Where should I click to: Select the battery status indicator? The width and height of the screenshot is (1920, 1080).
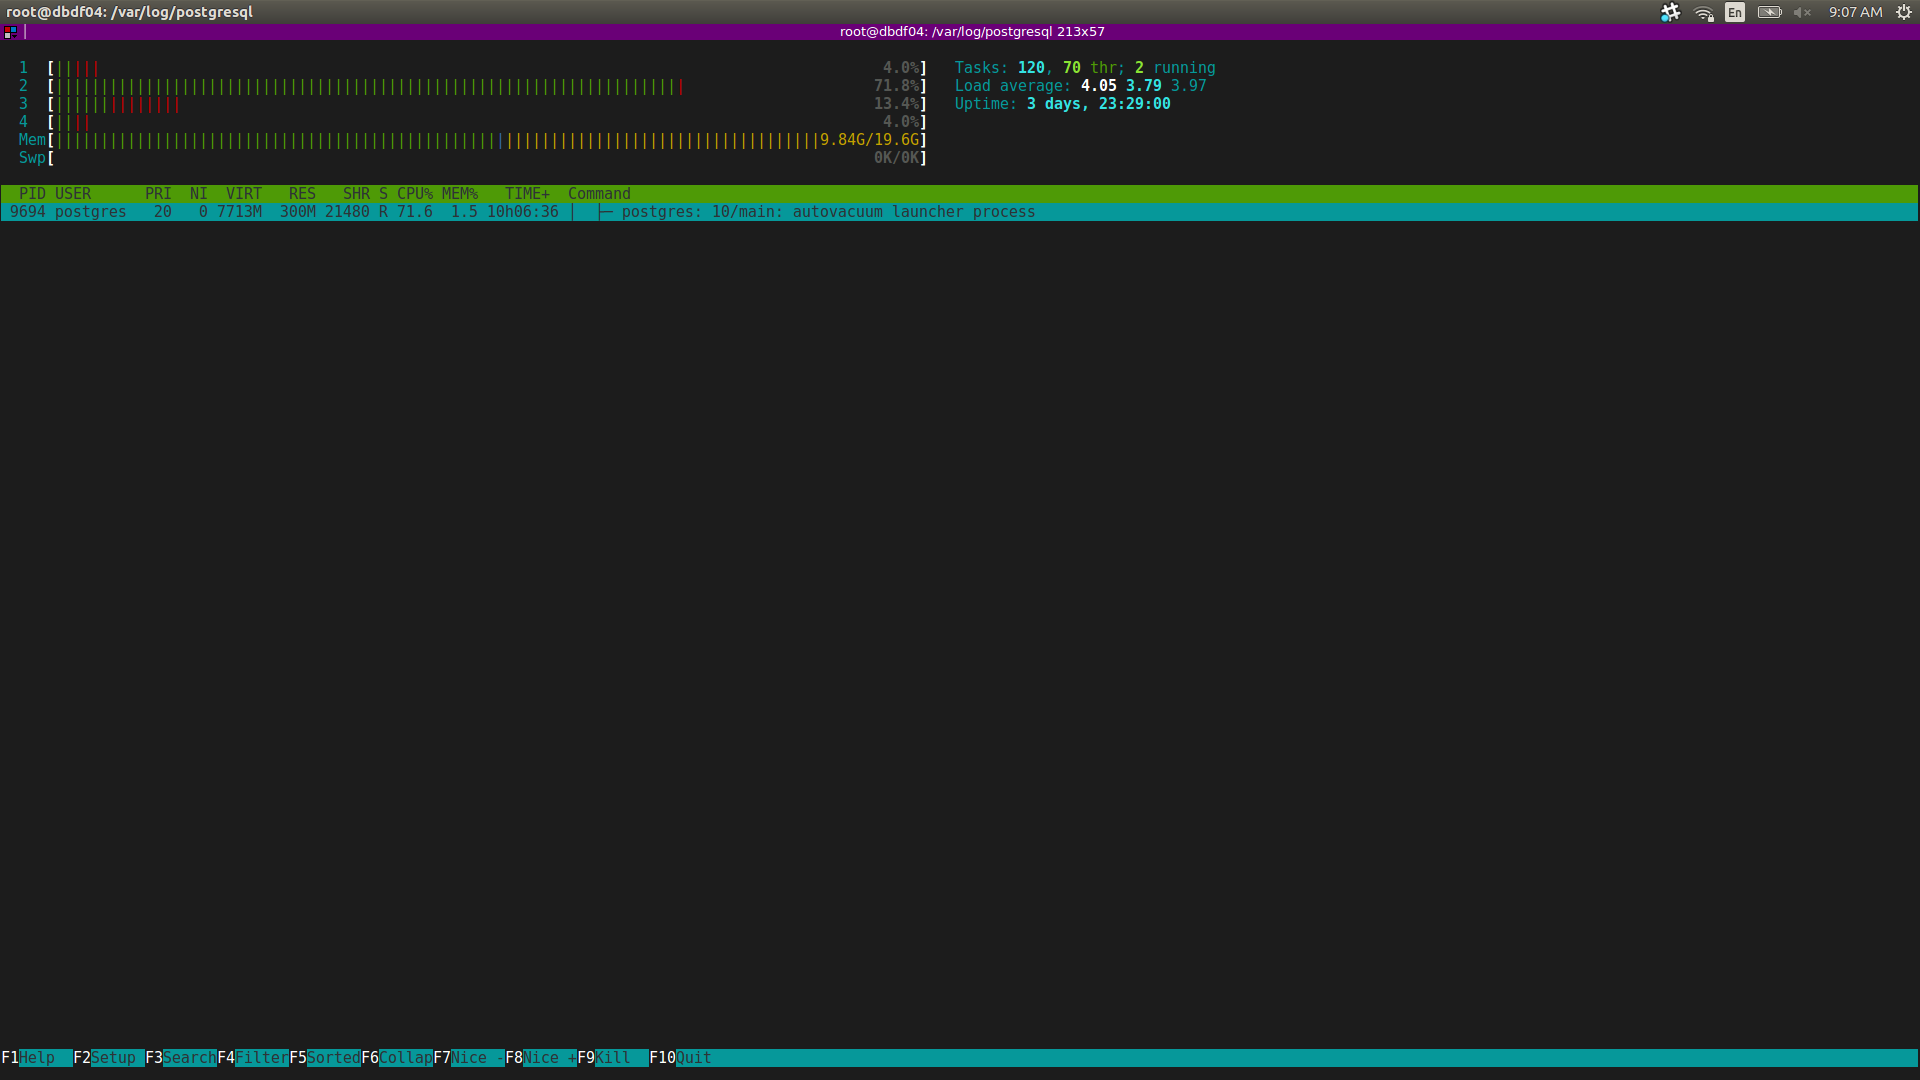tap(1769, 12)
